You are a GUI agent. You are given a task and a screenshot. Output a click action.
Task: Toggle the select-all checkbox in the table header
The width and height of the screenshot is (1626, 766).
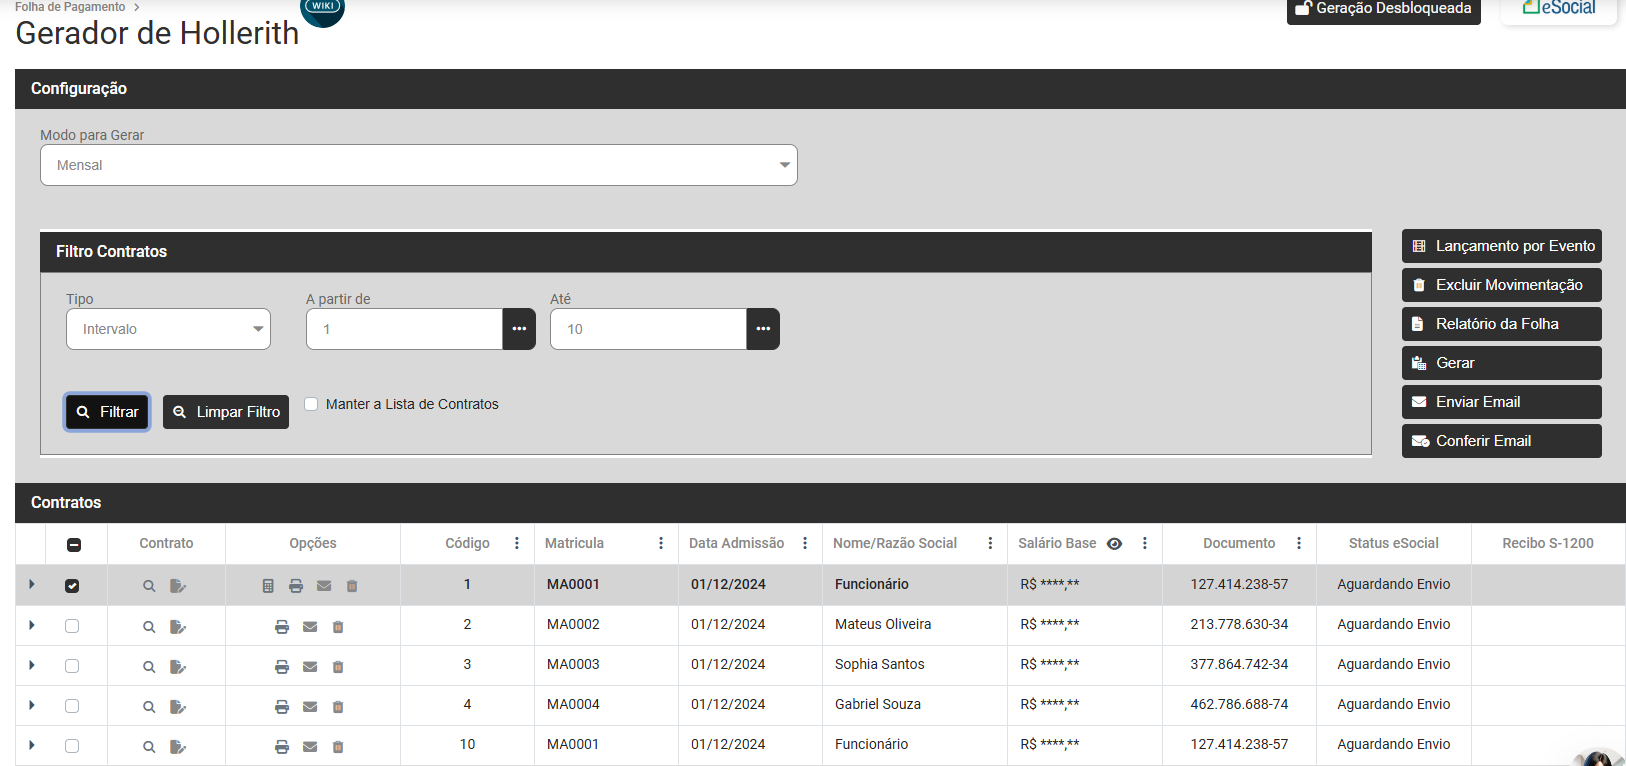74,545
